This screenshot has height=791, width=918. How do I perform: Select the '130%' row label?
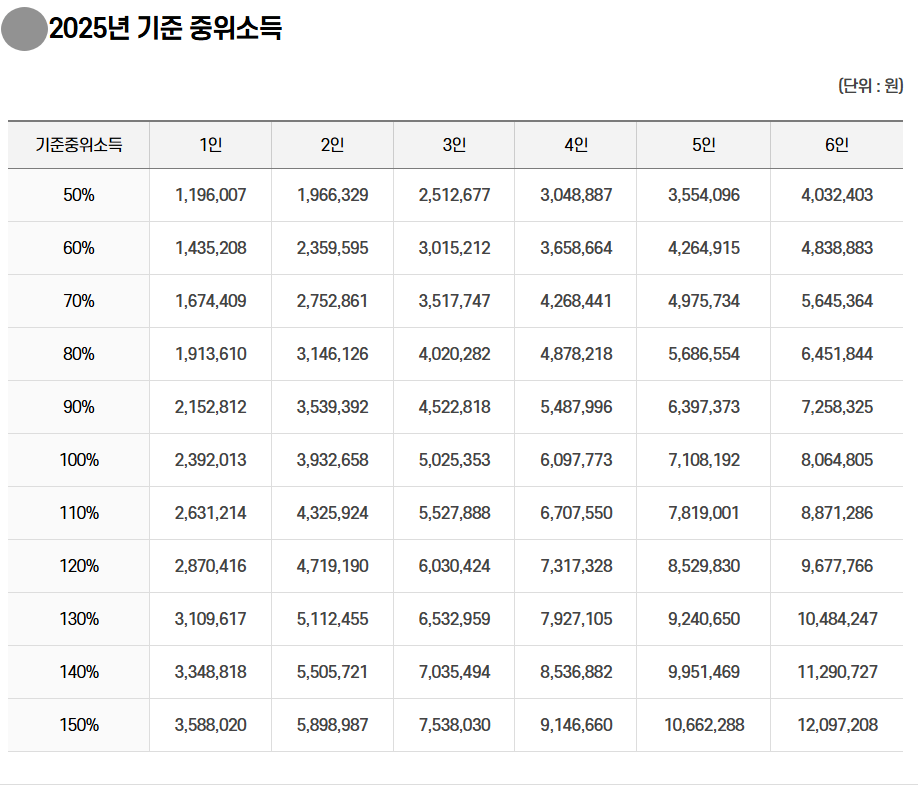pos(79,619)
